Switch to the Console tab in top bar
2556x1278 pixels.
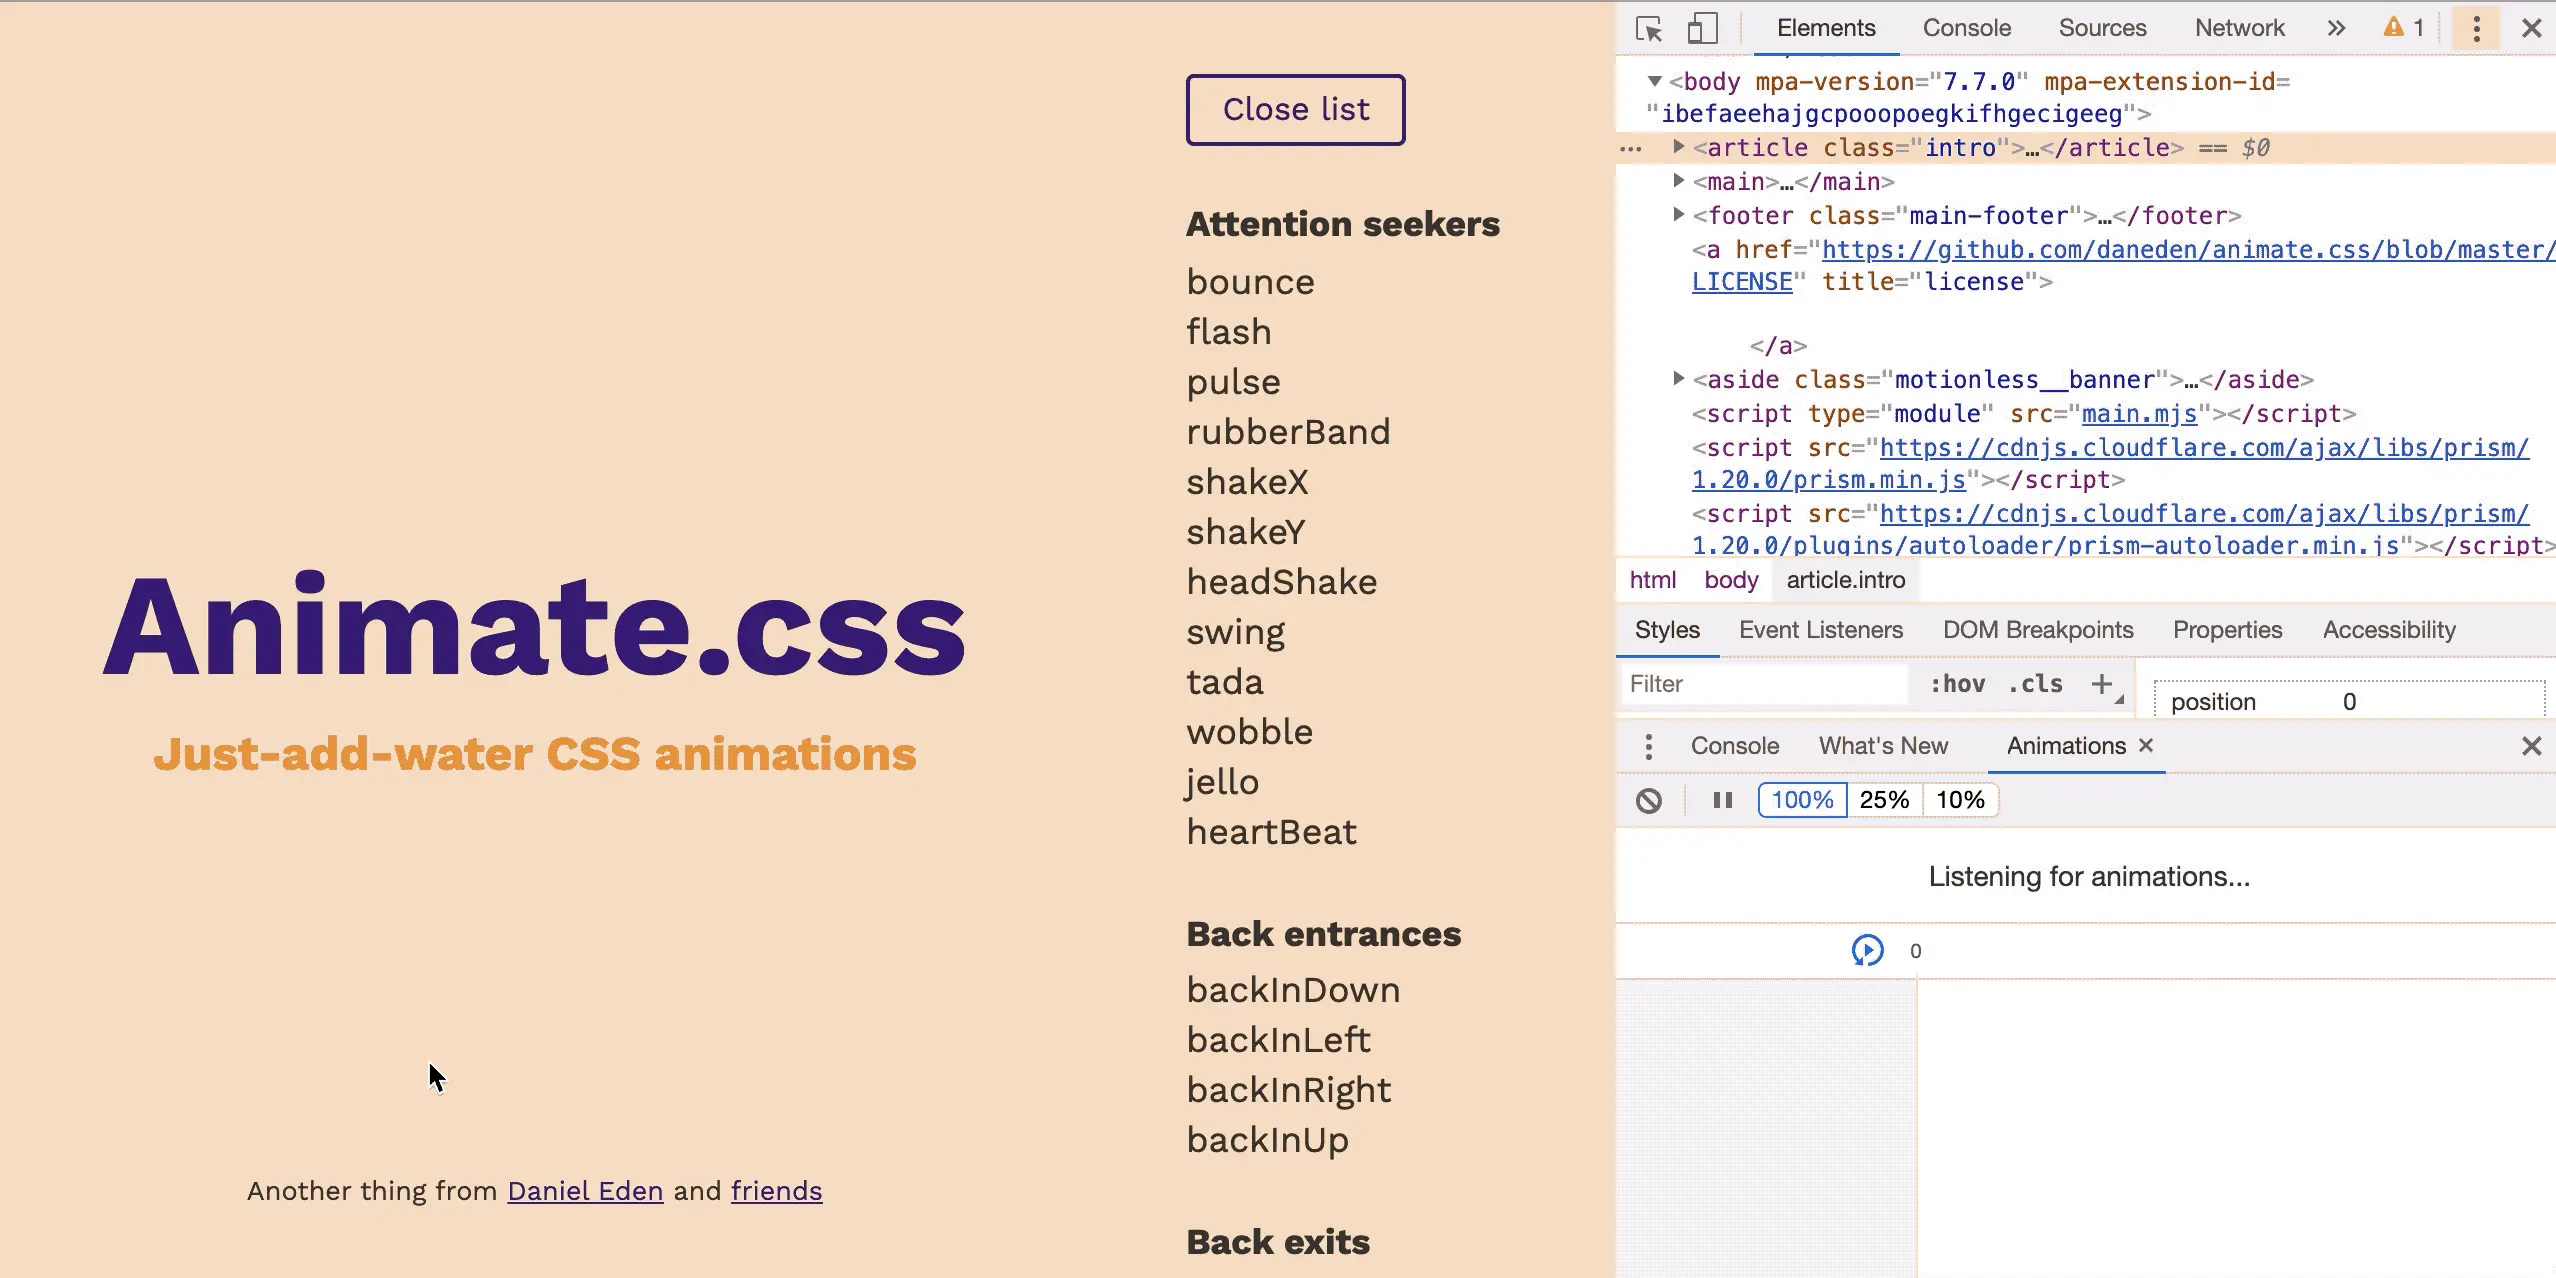click(x=1967, y=28)
